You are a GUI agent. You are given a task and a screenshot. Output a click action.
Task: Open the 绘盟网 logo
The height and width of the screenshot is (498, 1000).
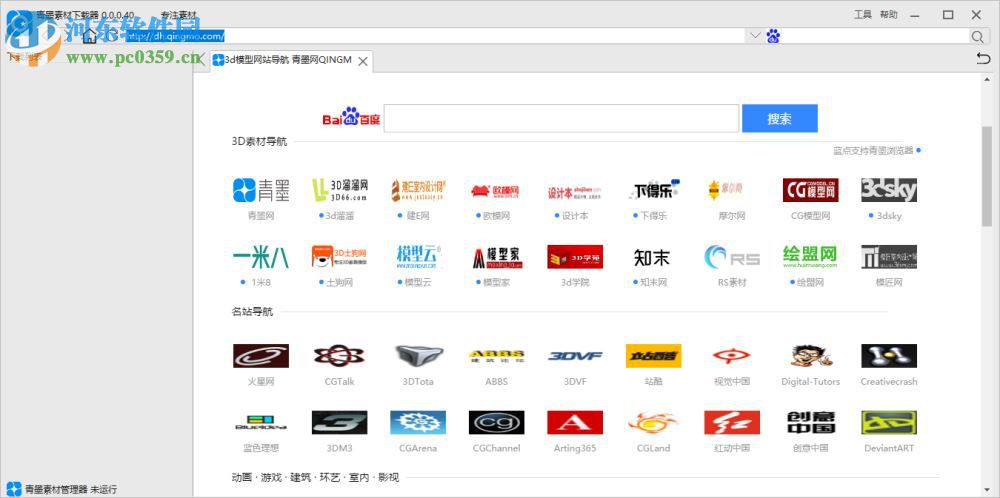[811, 256]
